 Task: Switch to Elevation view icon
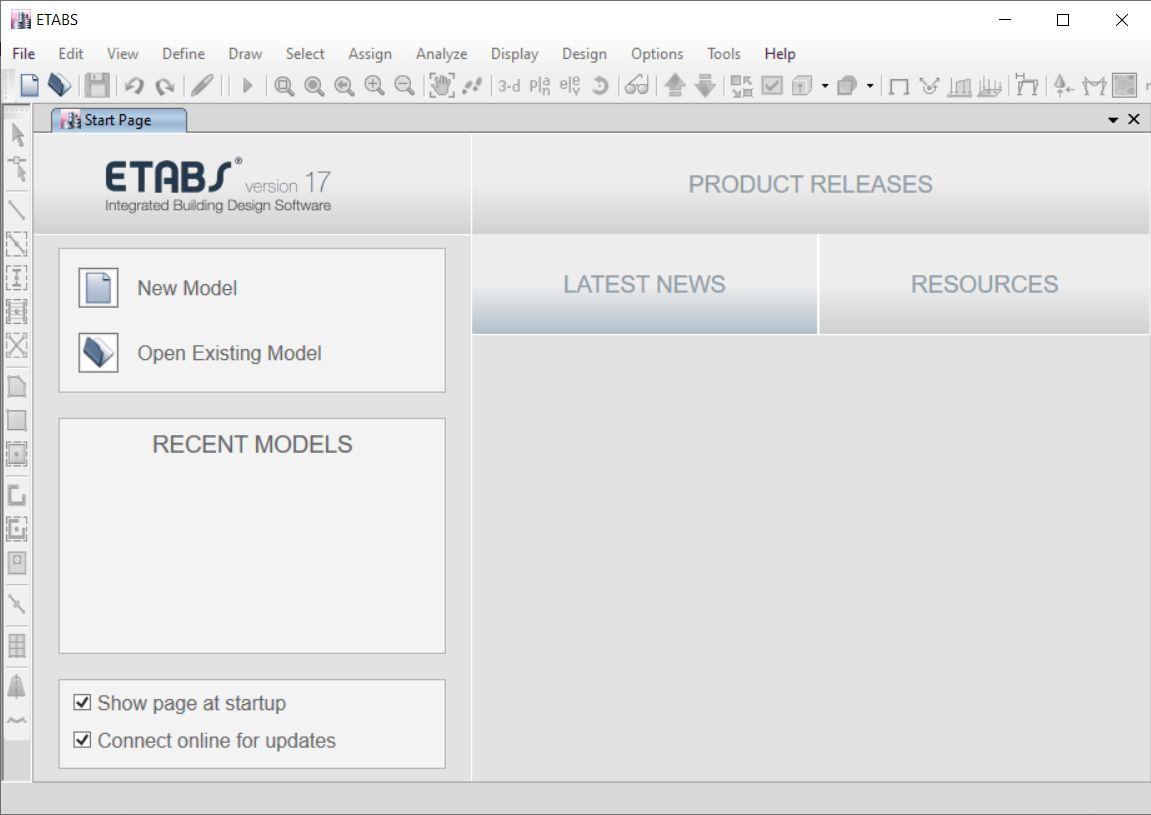point(570,86)
